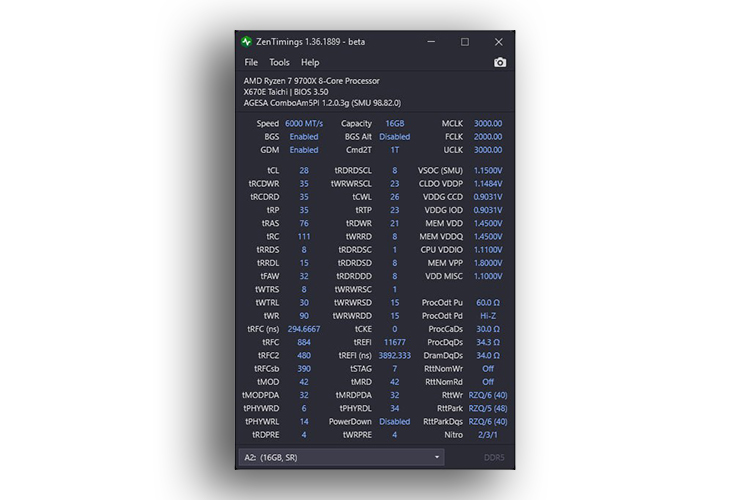This screenshot has width=750, height=500.
Task: Click the tRFC (ns) 294.6667 value
Action: click(303, 328)
